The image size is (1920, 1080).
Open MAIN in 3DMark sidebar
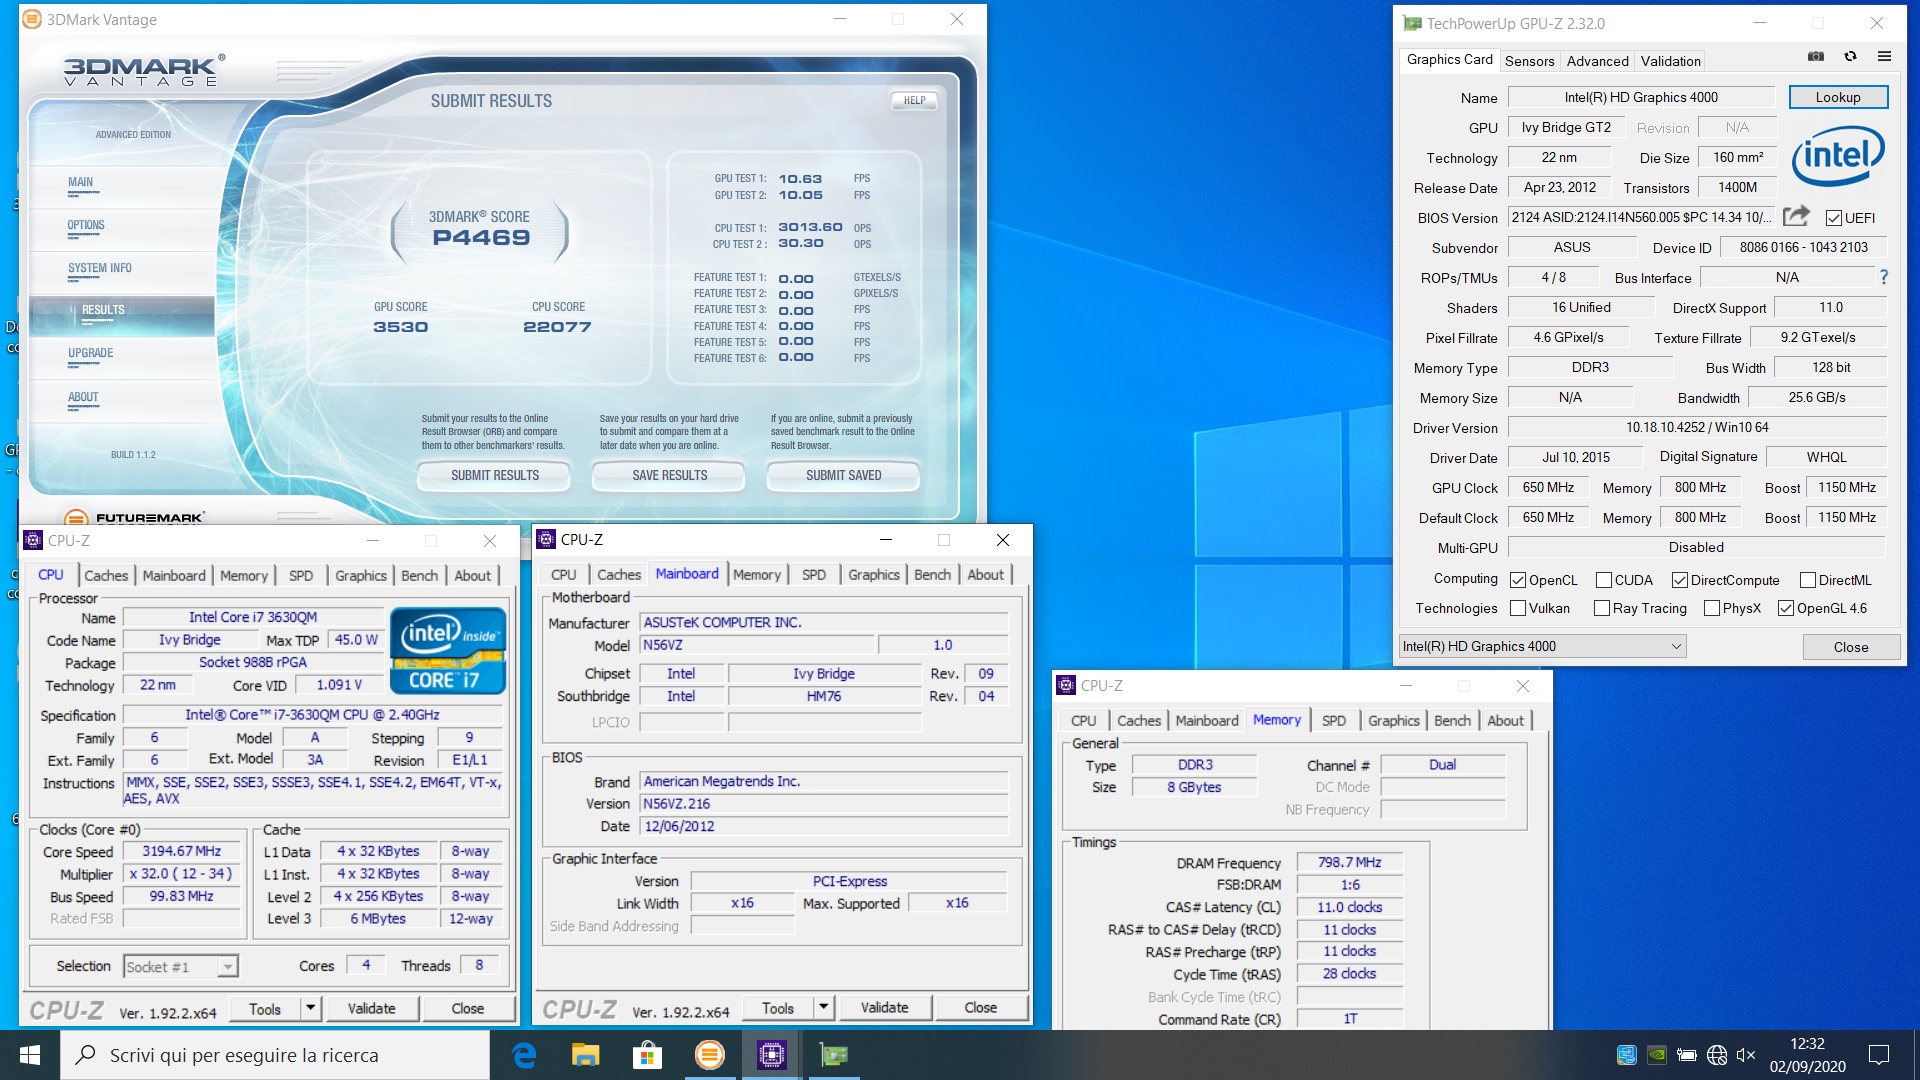[81, 182]
